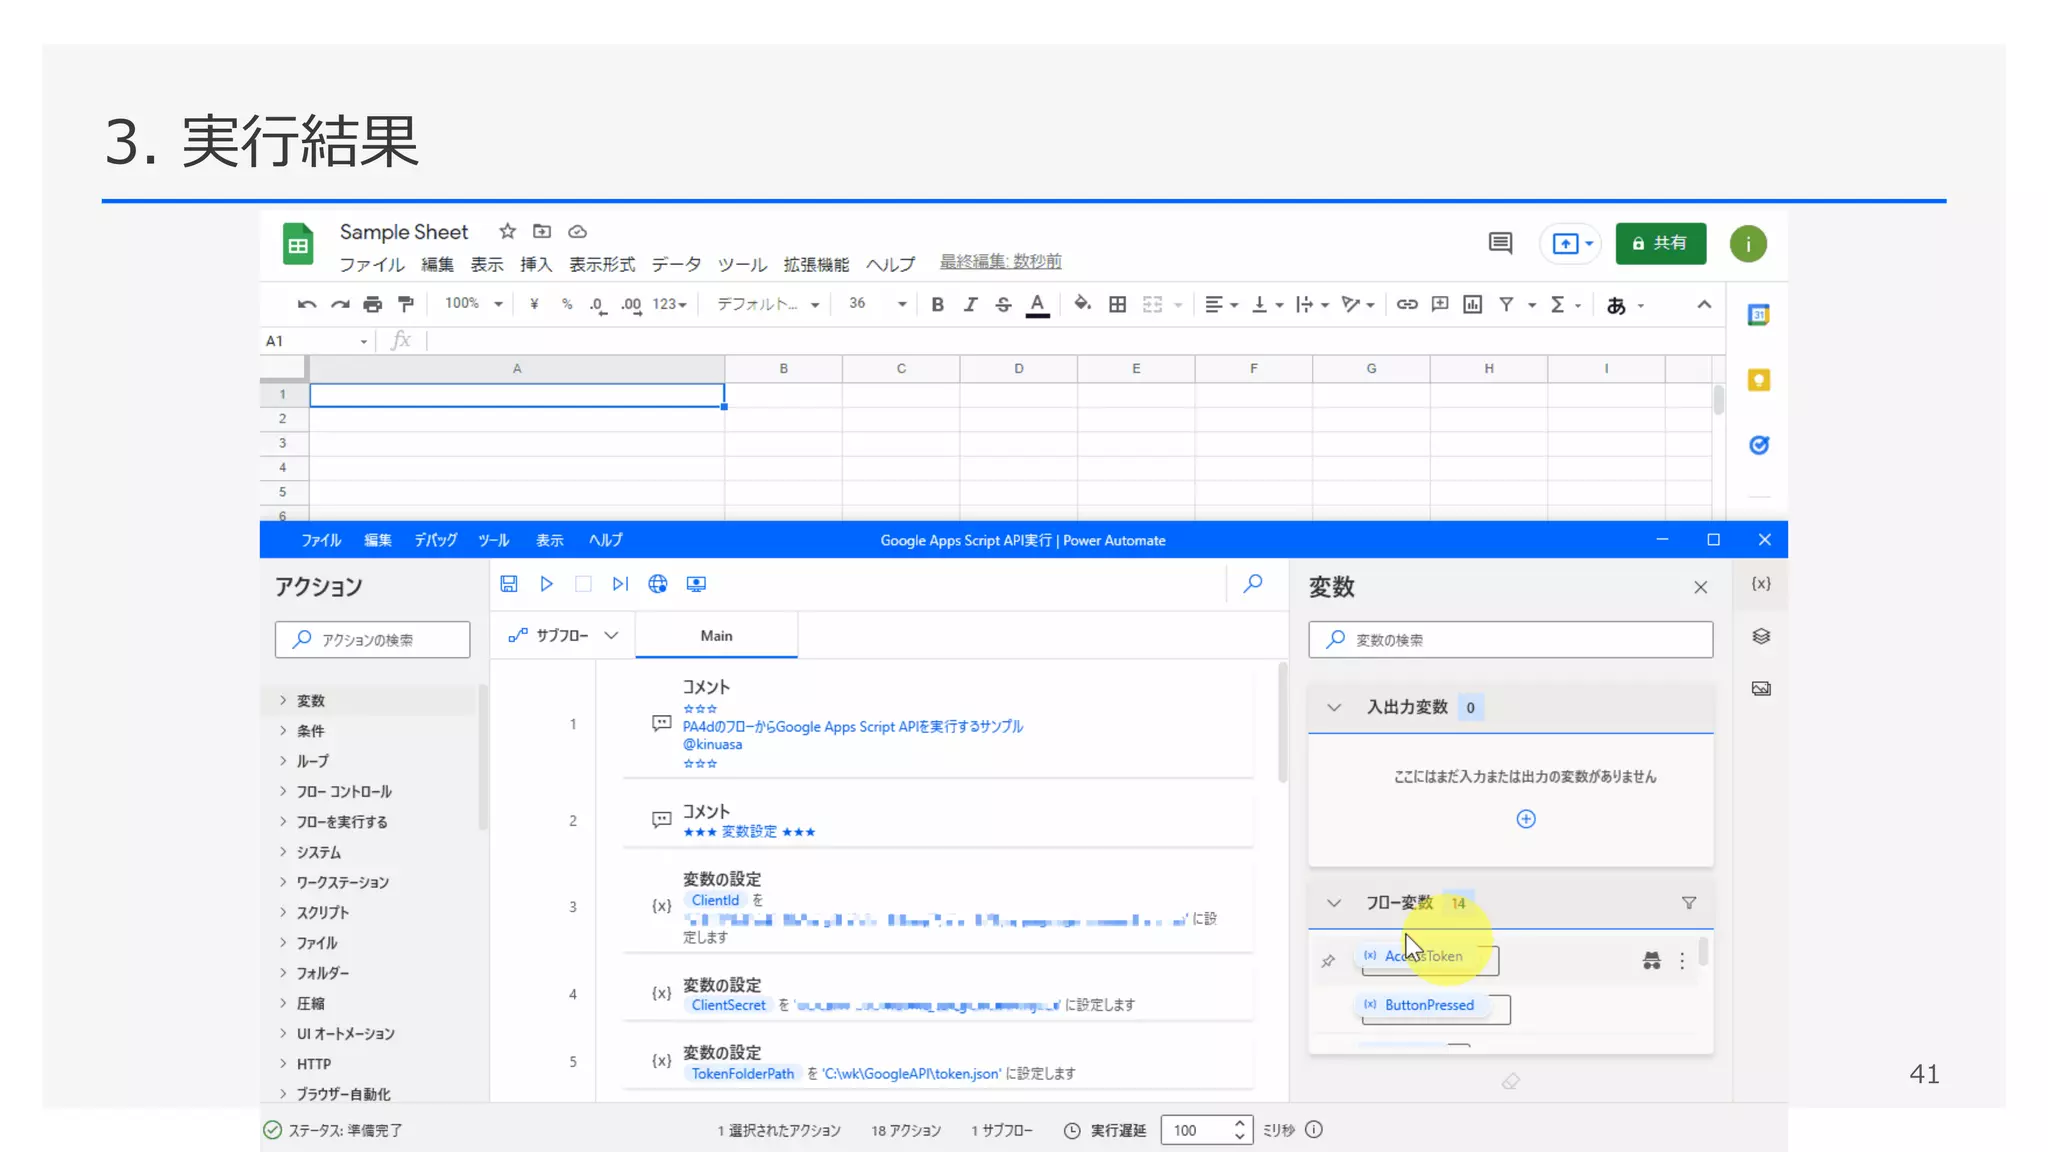Toggle italic formatting in the Sheets toolbar

[970, 305]
